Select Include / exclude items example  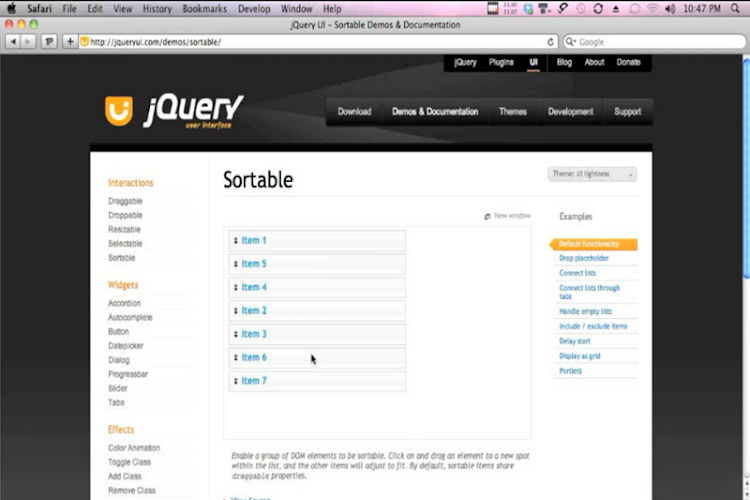[x=593, y=326]
